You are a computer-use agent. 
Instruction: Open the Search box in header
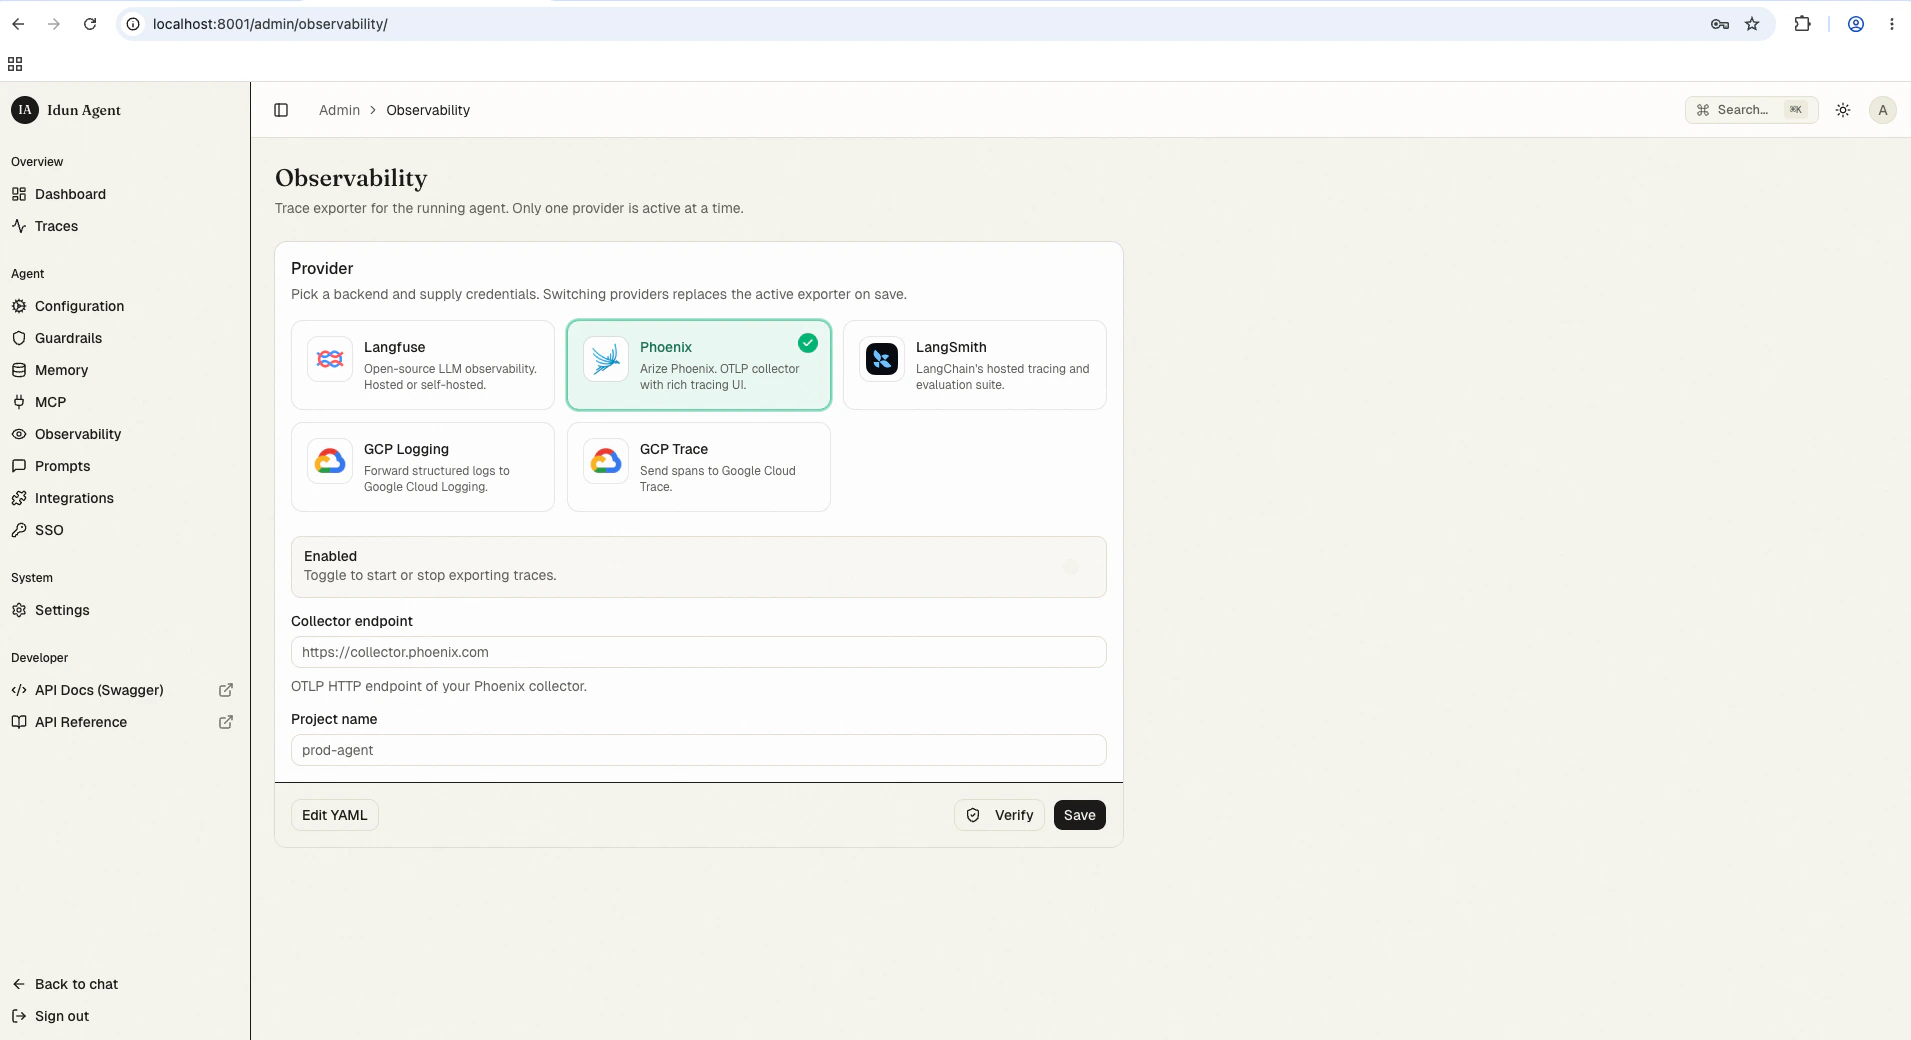(x=1752, y=110)
